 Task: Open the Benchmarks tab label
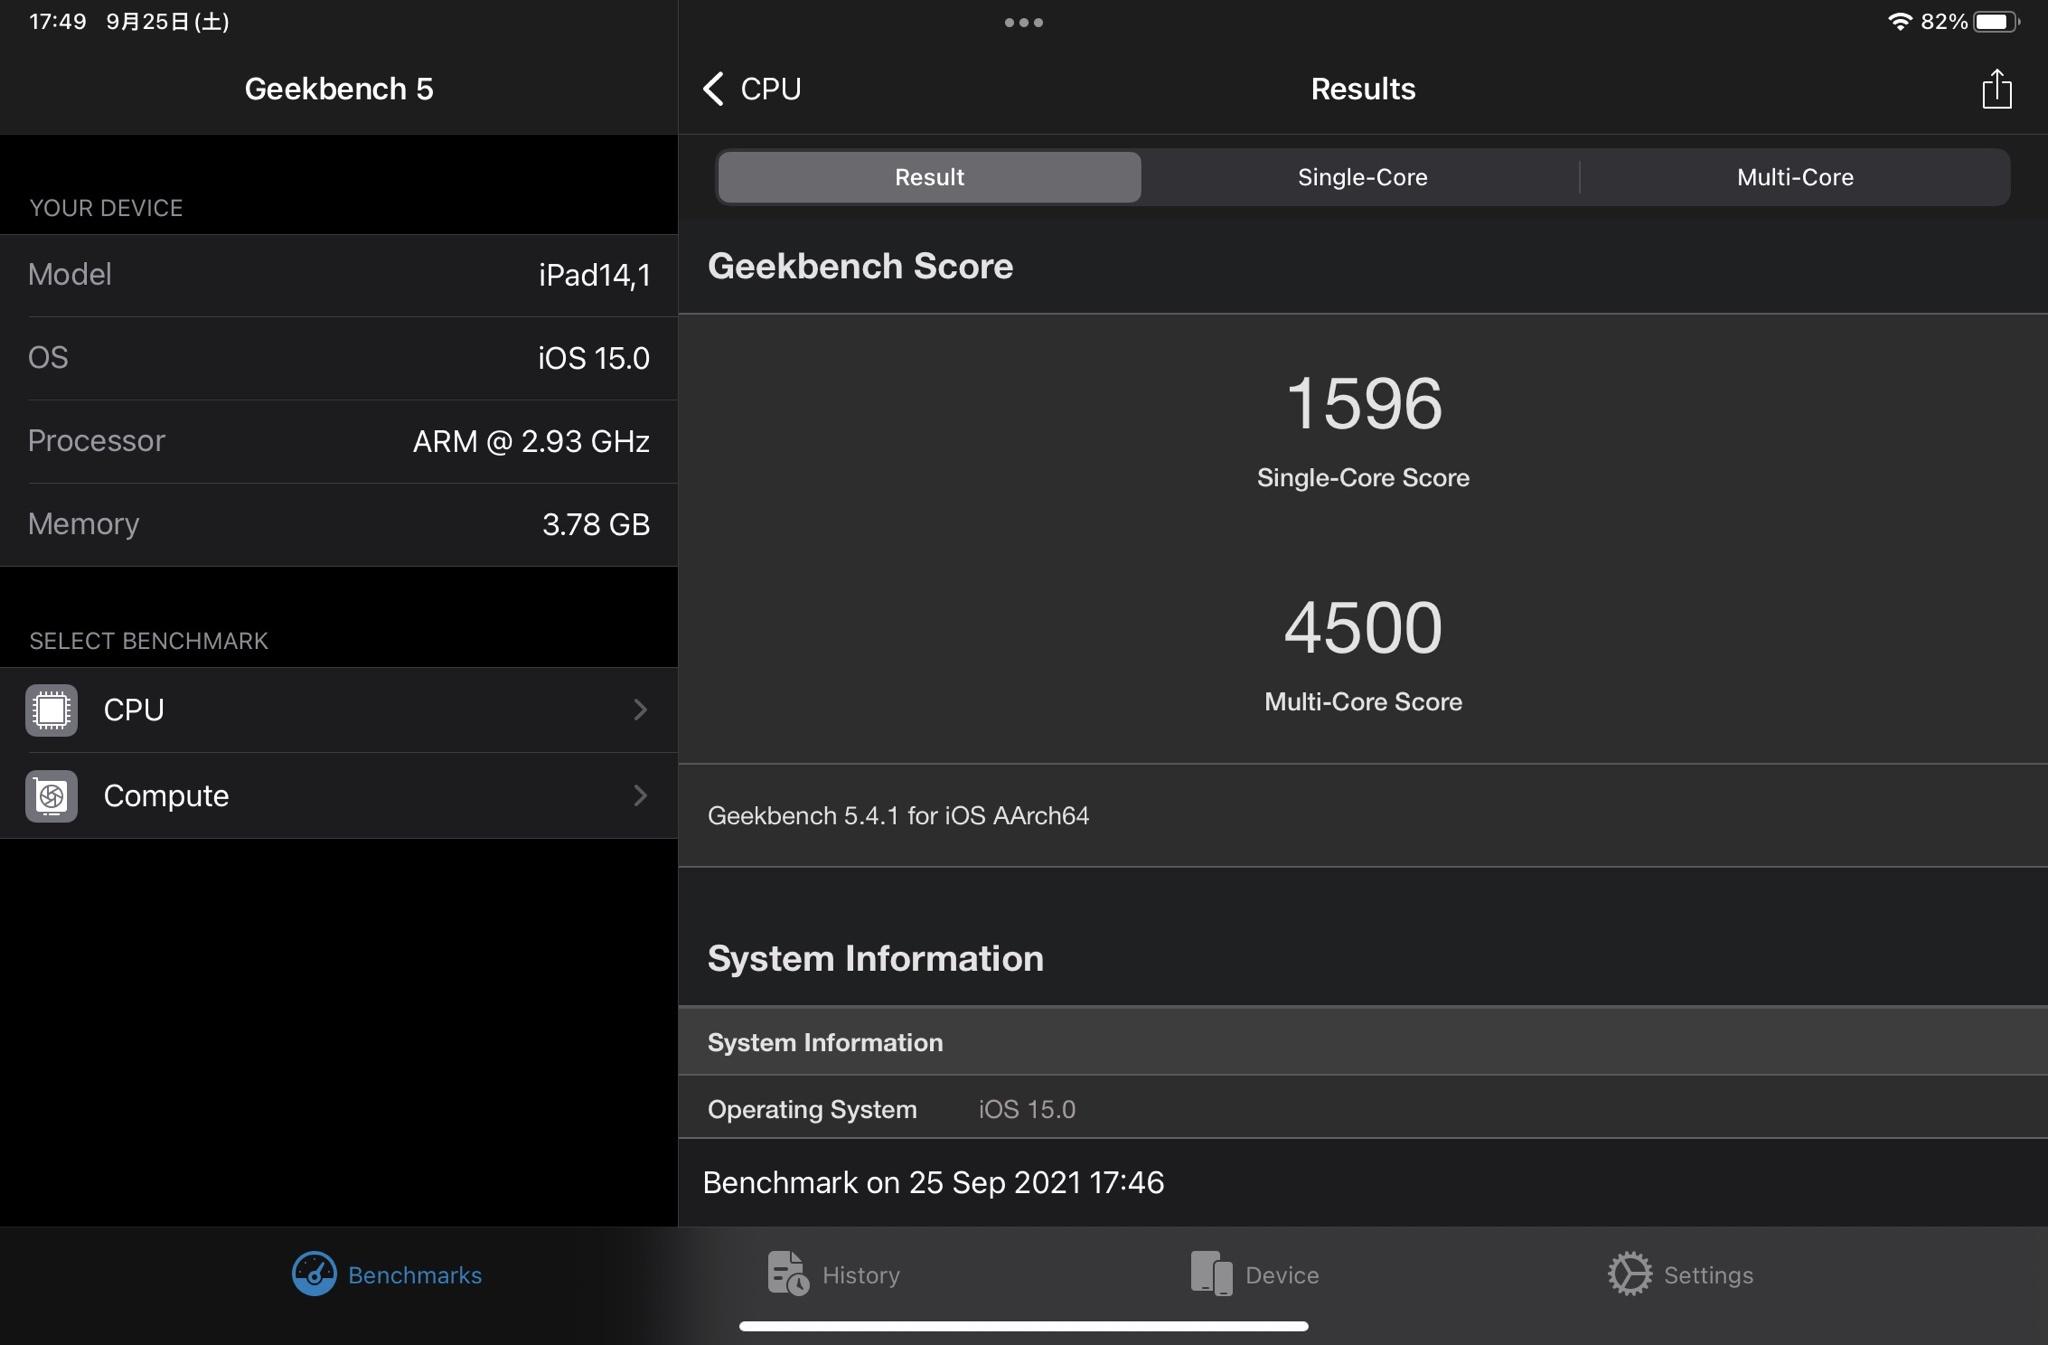pyautogui.click(x=415, y=1275)
